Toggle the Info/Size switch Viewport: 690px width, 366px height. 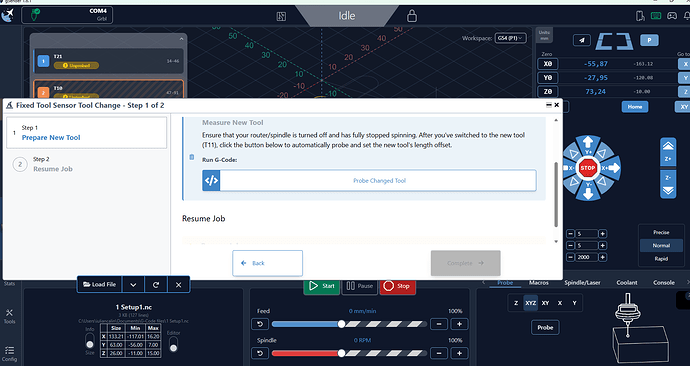tap(90, 340)
